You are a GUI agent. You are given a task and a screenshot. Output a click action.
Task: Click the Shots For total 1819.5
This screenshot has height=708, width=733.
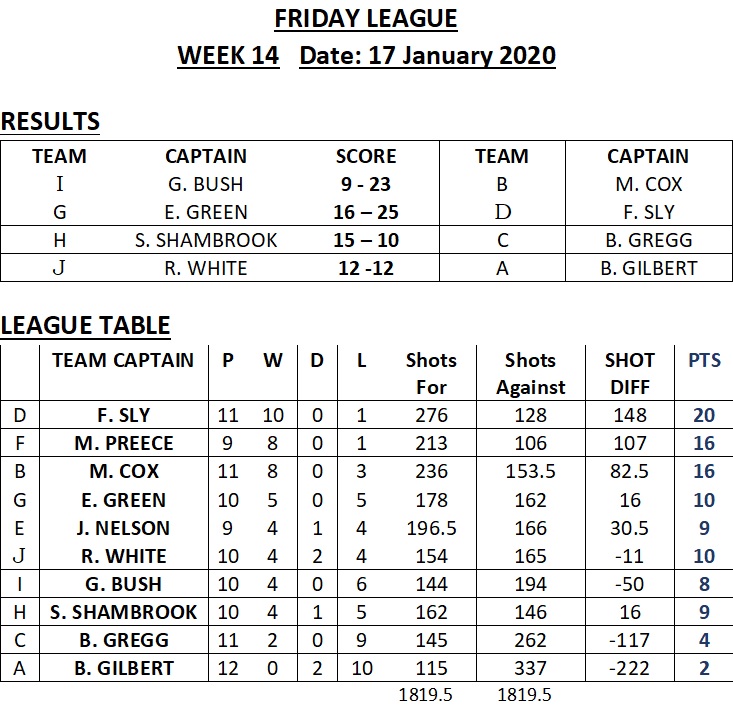pos(425,695)
